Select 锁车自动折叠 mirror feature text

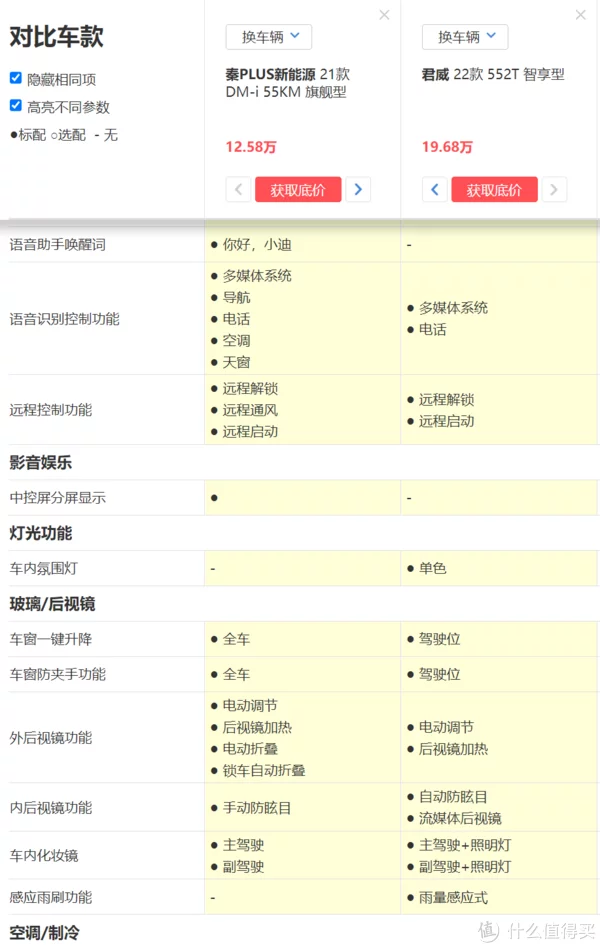click(x=264, y=770)
